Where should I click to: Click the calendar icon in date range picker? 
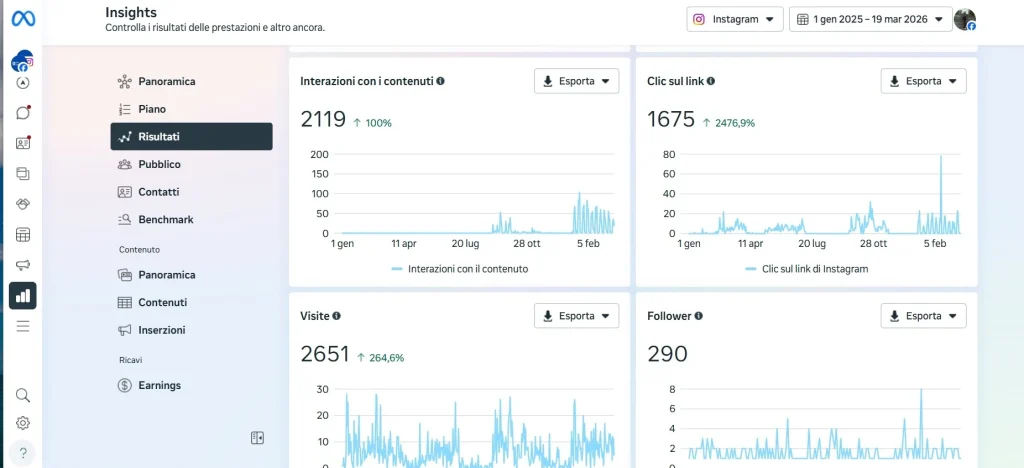point(803,20)
